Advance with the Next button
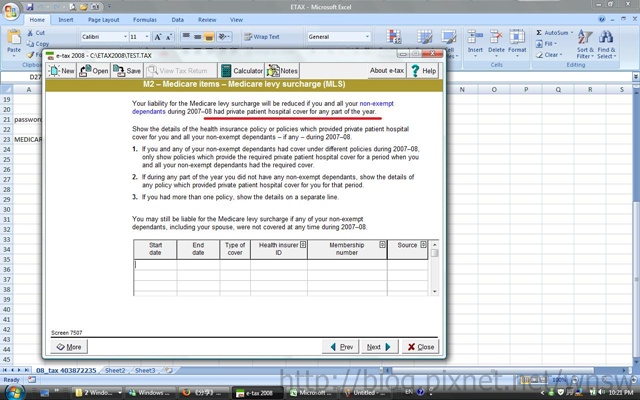Viewport: 640px width, 400px height. [380, 347]
